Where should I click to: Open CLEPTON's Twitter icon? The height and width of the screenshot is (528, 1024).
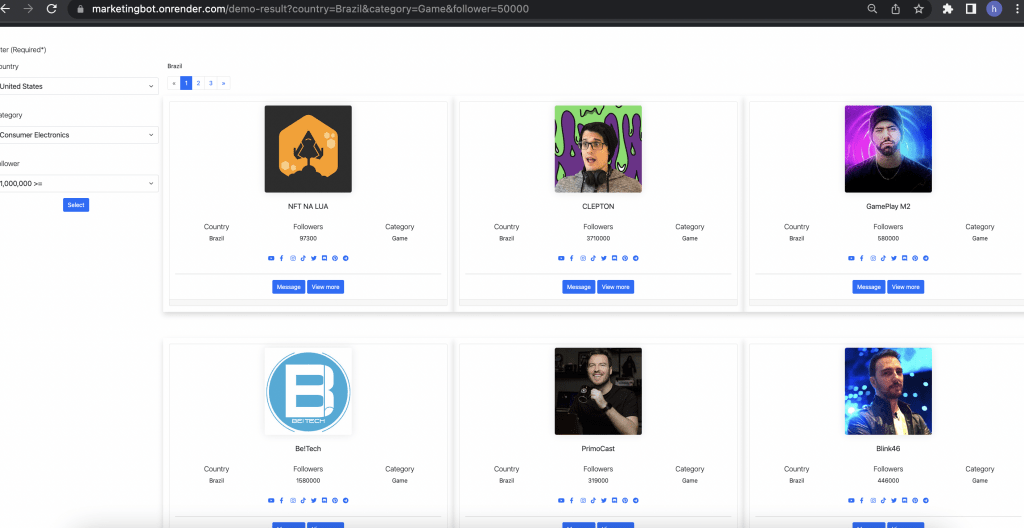click(603, 258)
